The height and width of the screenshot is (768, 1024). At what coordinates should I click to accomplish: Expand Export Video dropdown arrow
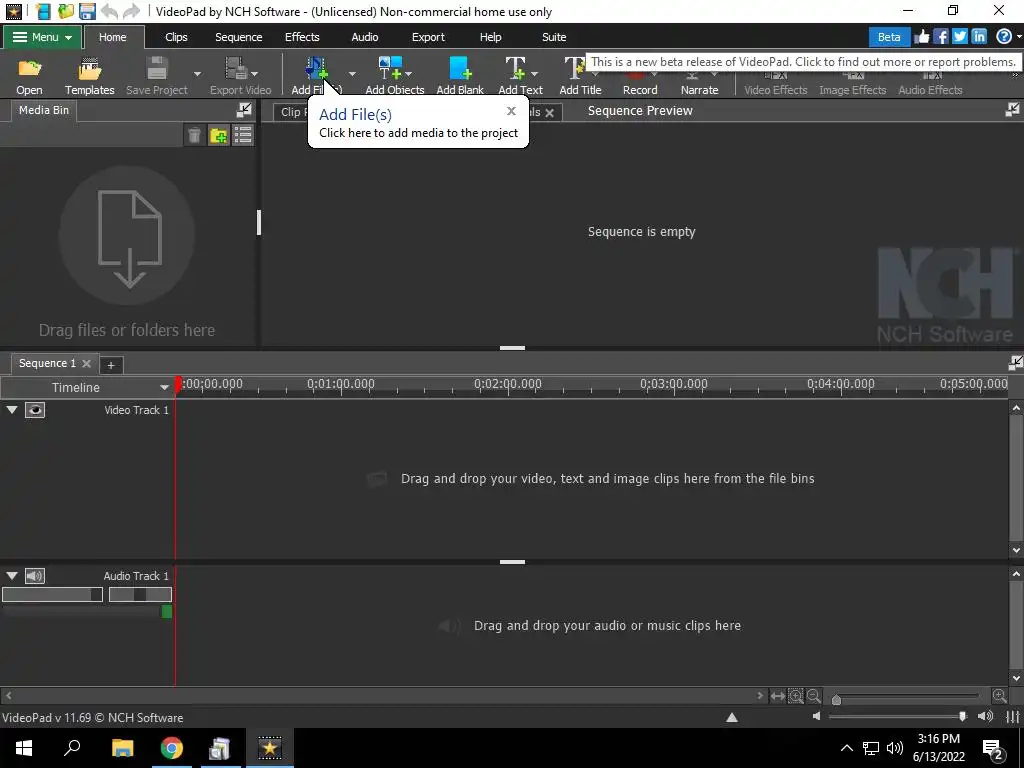tap(254, 74)
